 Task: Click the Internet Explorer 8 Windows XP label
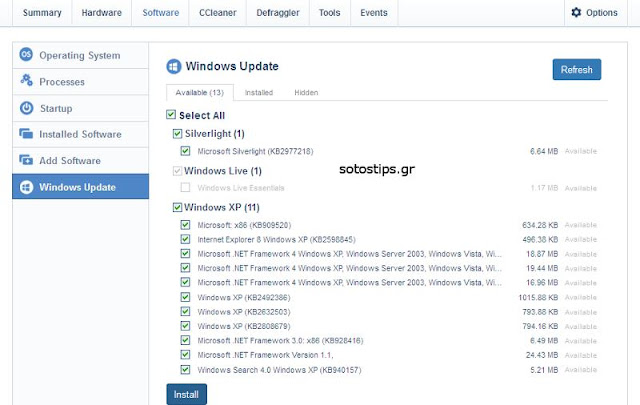pos(276,240)
